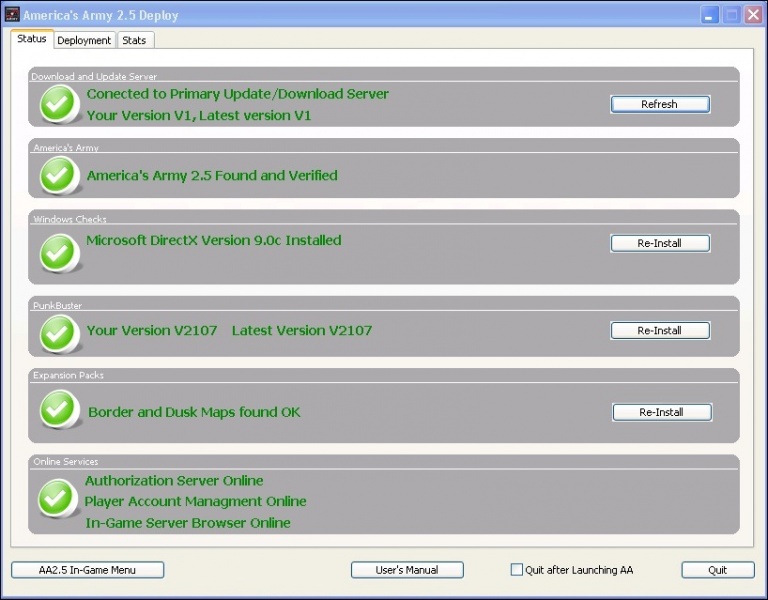Screen dimensions: 768x600
Task: Click text In-Game Server Browser Online
Action: pyautogui.click(x=188, y=523)
